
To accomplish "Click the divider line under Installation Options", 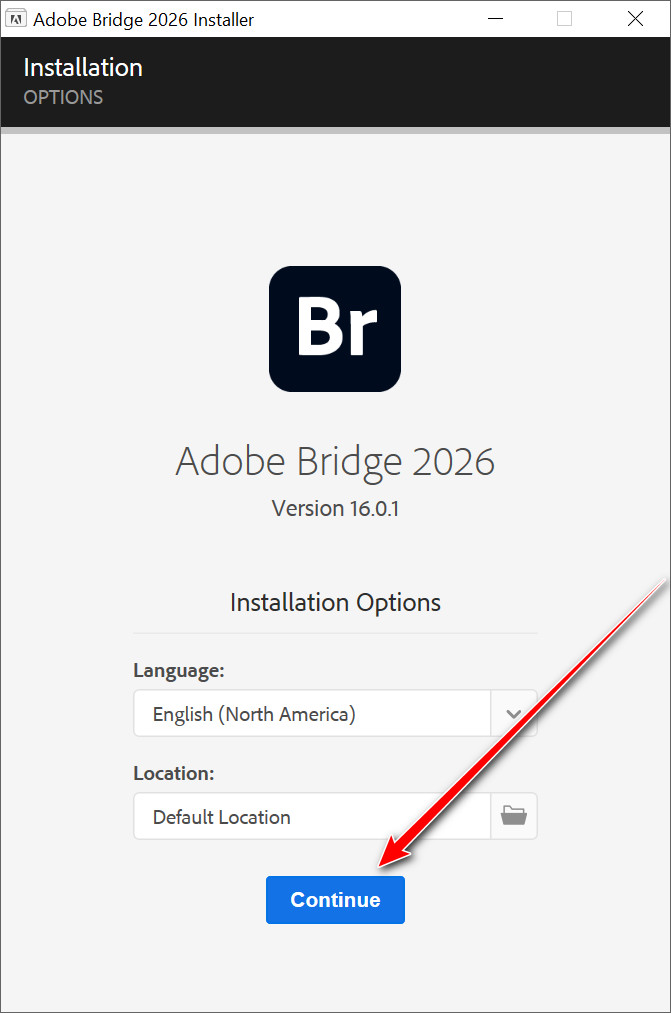I will [335, 632].
